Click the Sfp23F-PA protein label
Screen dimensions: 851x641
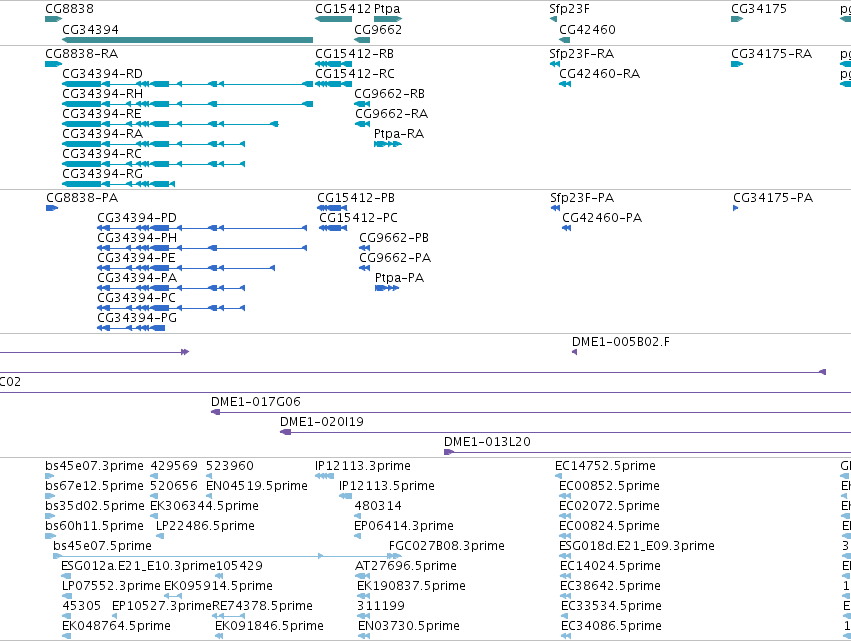582,198
